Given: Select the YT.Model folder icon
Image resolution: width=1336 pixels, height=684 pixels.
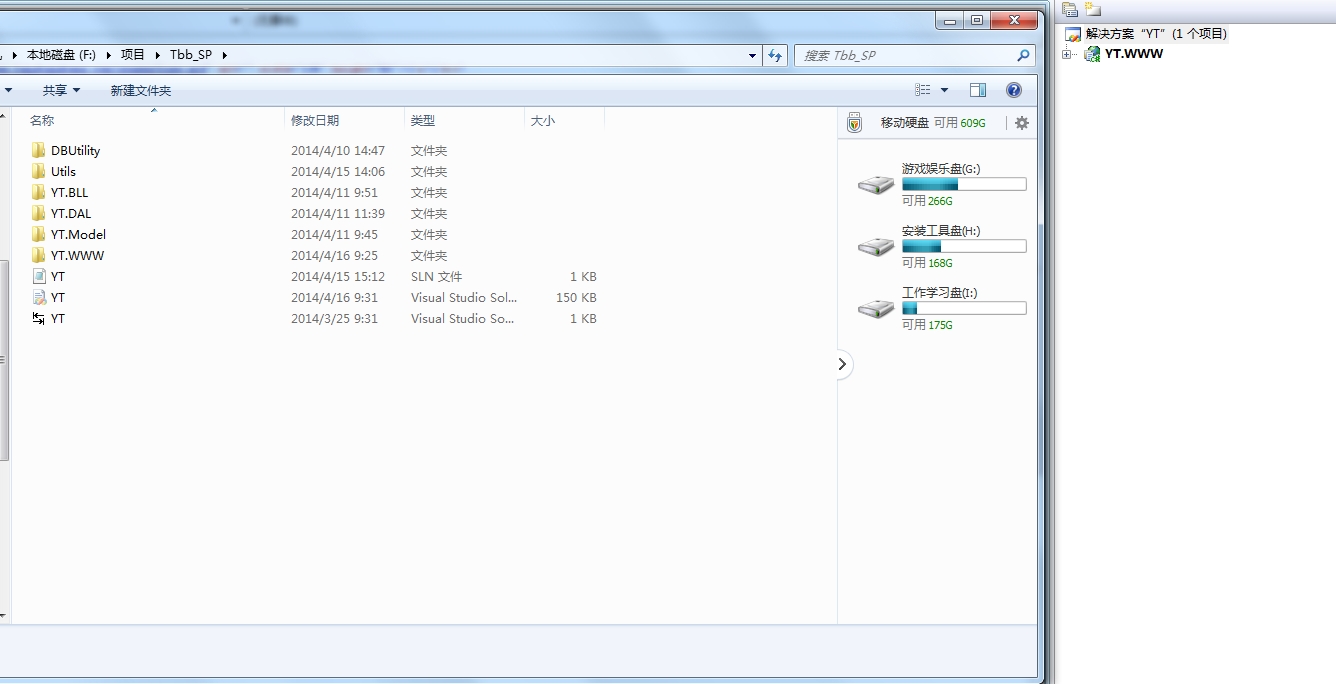Looking at the screenshot, I should 39,234.
